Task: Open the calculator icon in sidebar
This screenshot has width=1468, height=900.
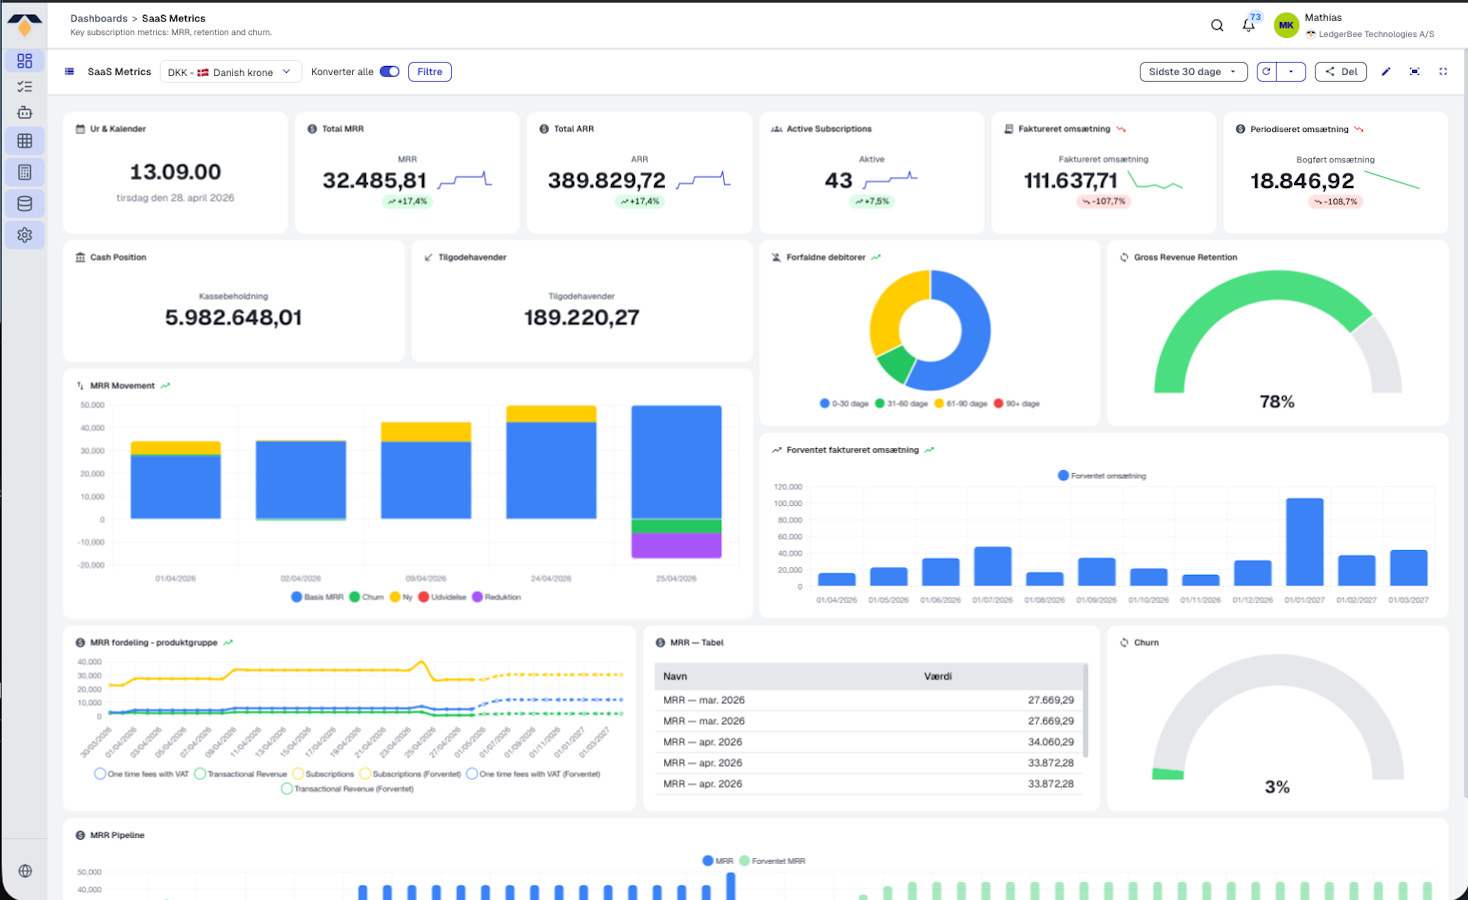Action: coord(25,172)
